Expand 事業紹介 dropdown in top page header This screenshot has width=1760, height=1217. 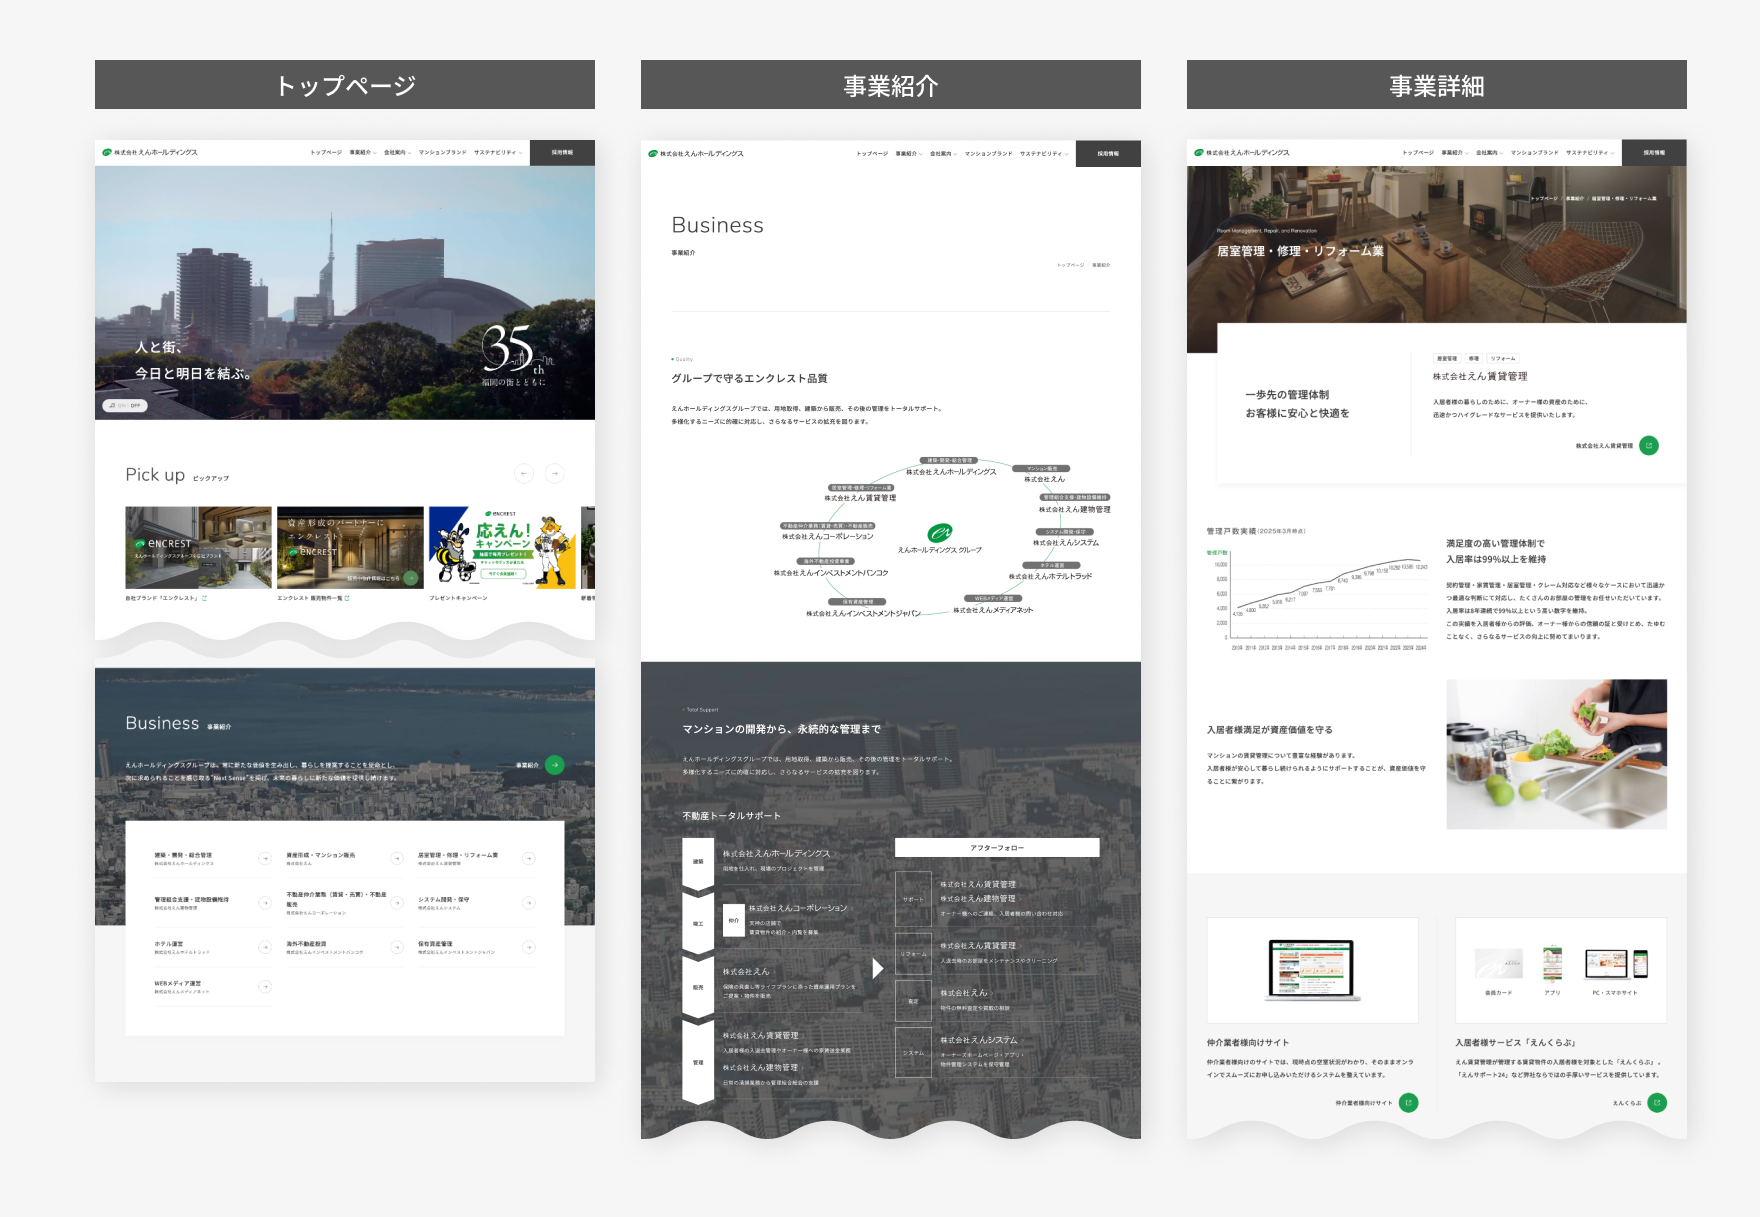click(x=363, y=152)
